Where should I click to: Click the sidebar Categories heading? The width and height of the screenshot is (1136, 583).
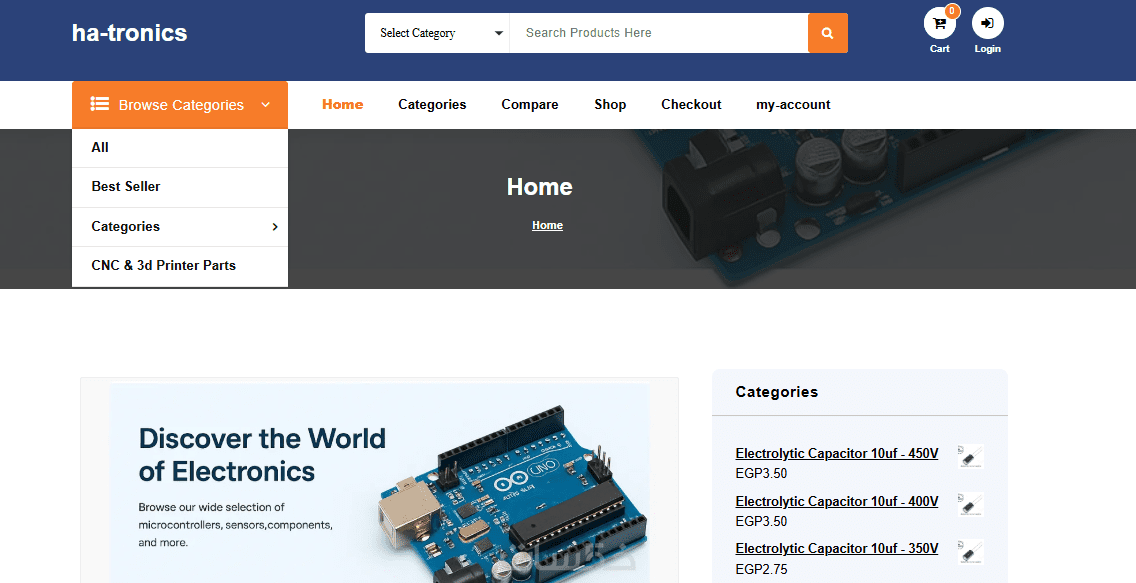[x=777, y=392]
